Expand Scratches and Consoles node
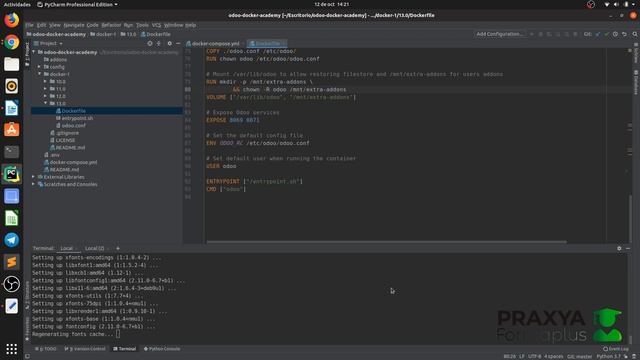This screenshot has height=360, width=640. tap(34, 184)
